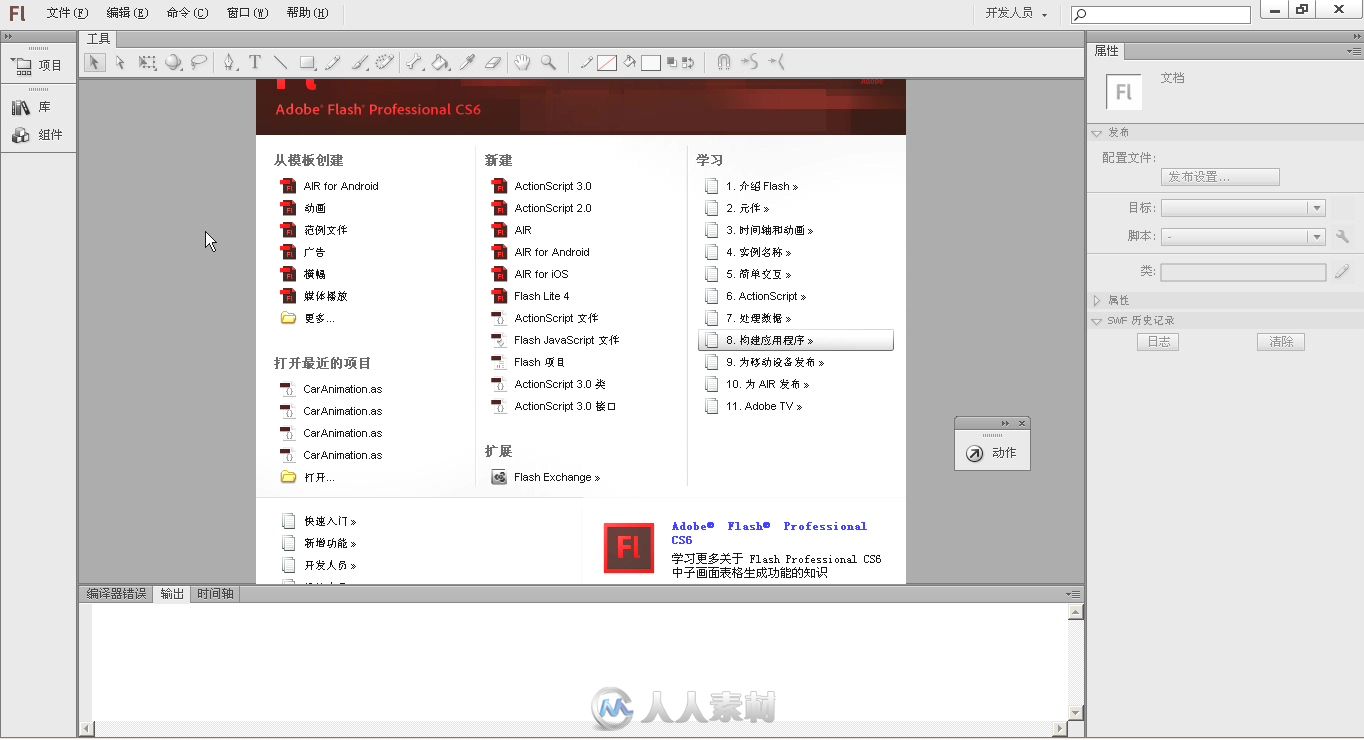Open the 库 library panel

click(x=32, y=107)
